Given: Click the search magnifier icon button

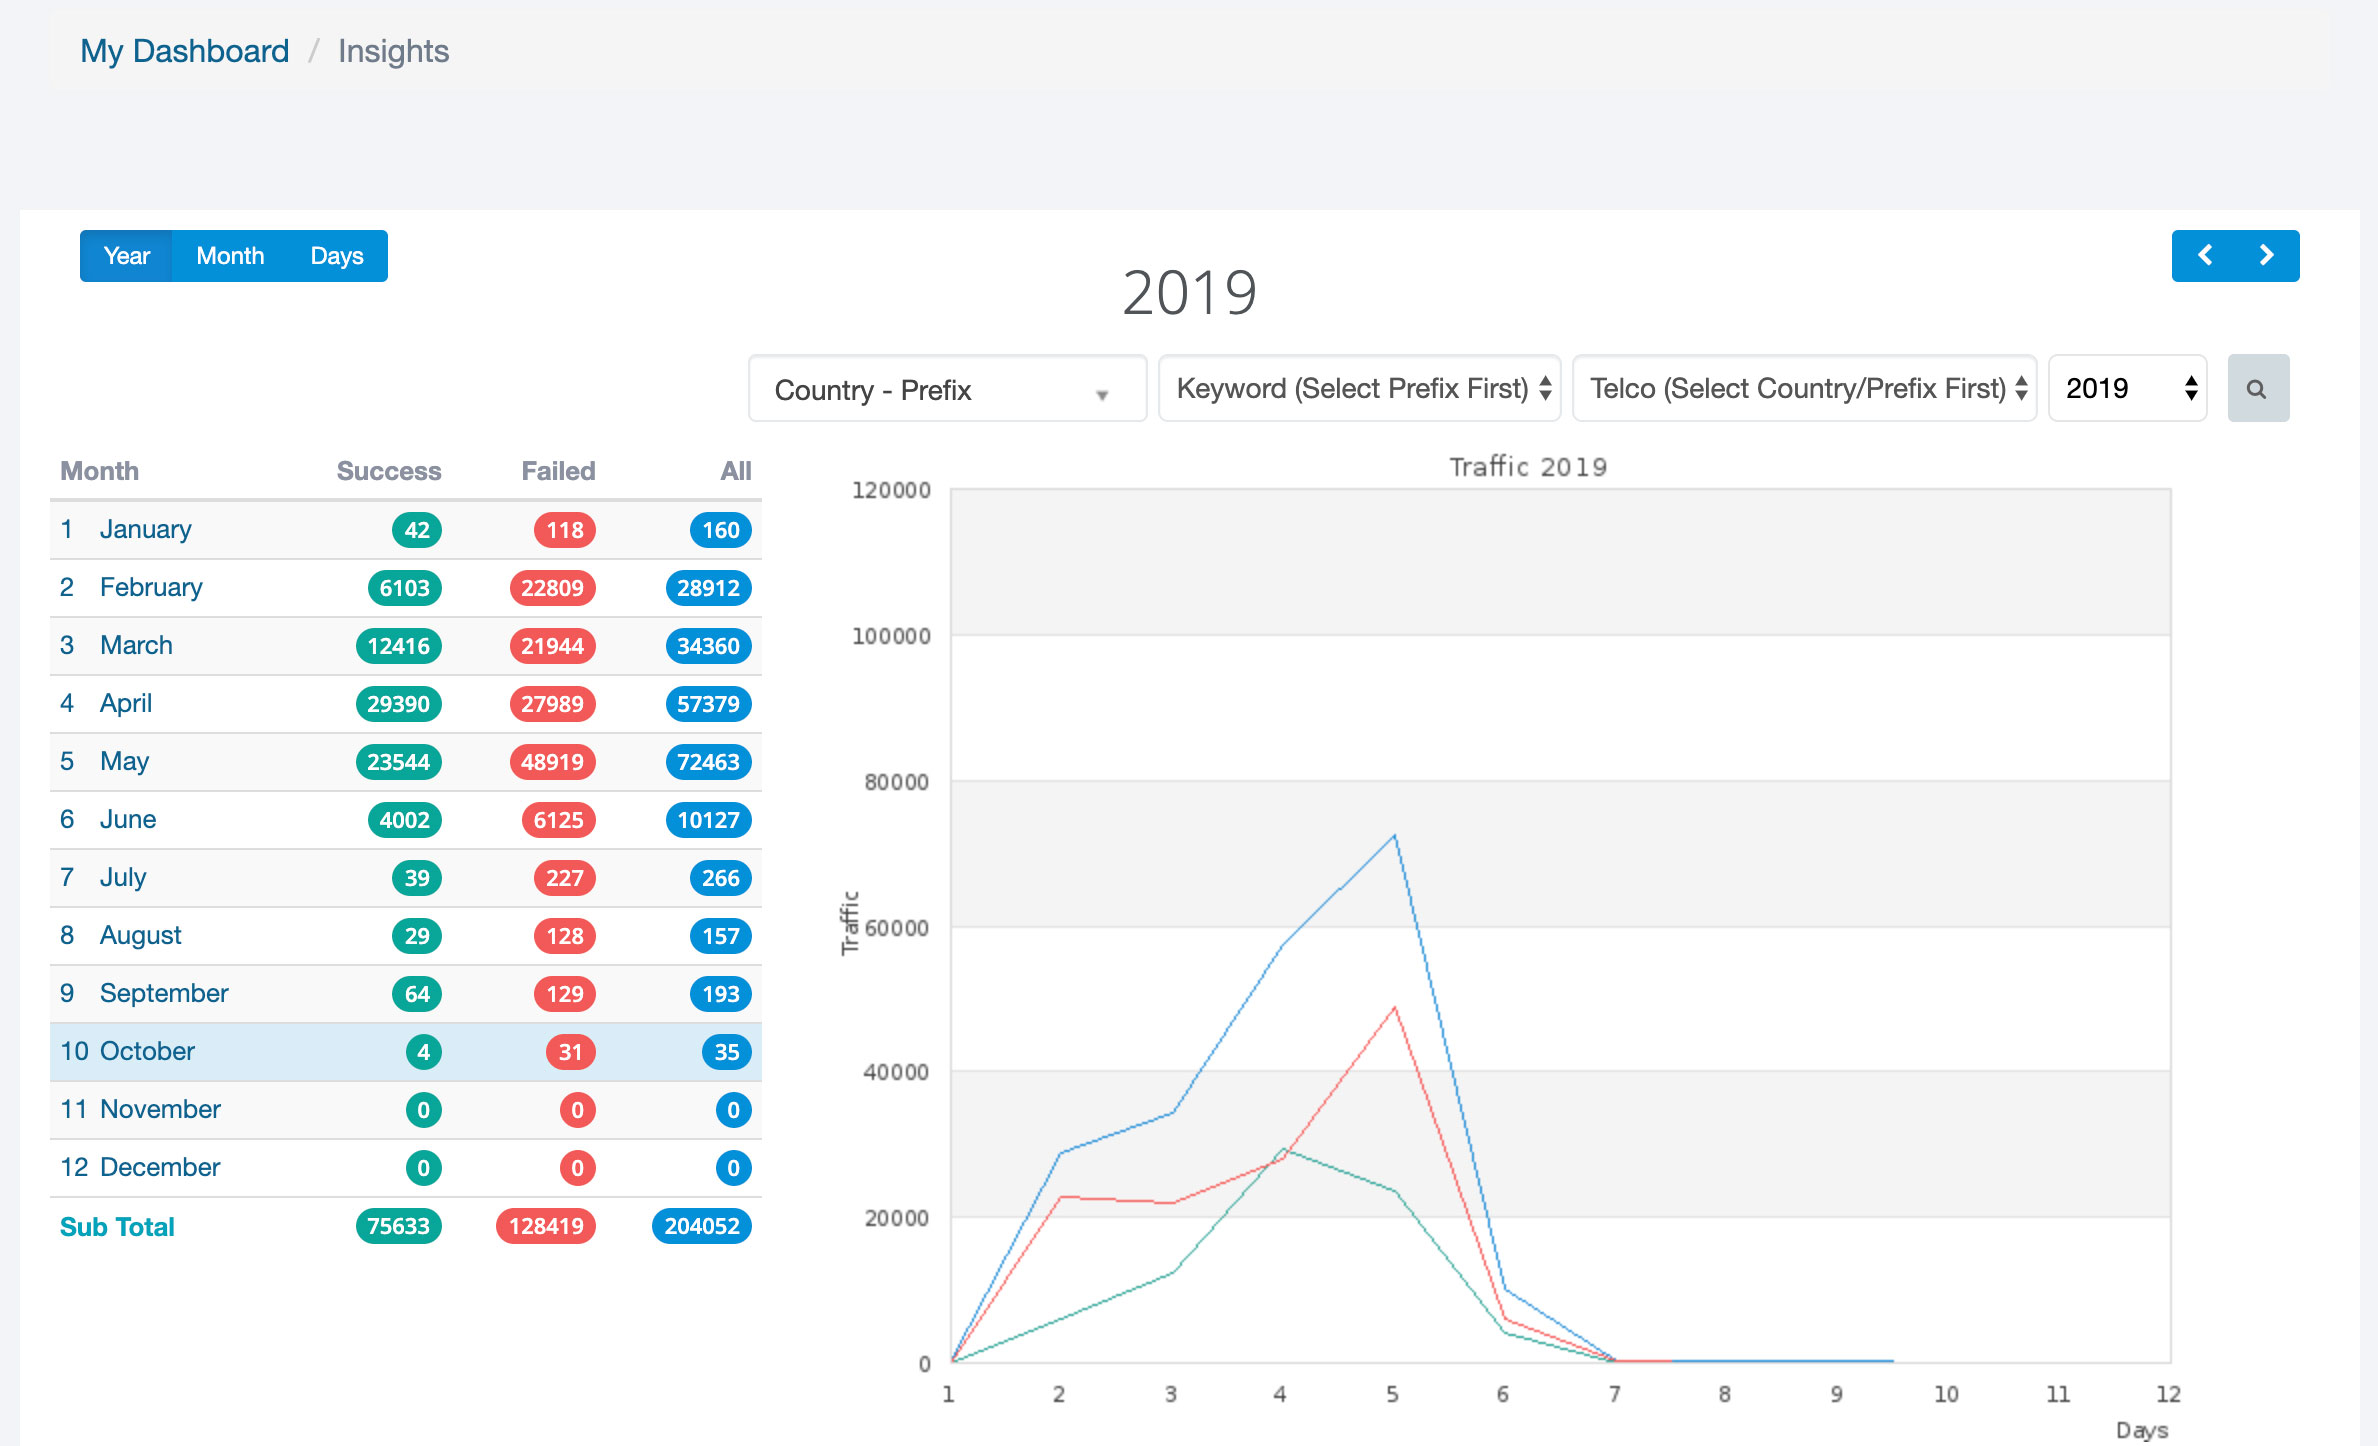Looking at the screenshot, I should pyautogui.click(x=2258, y=389).
